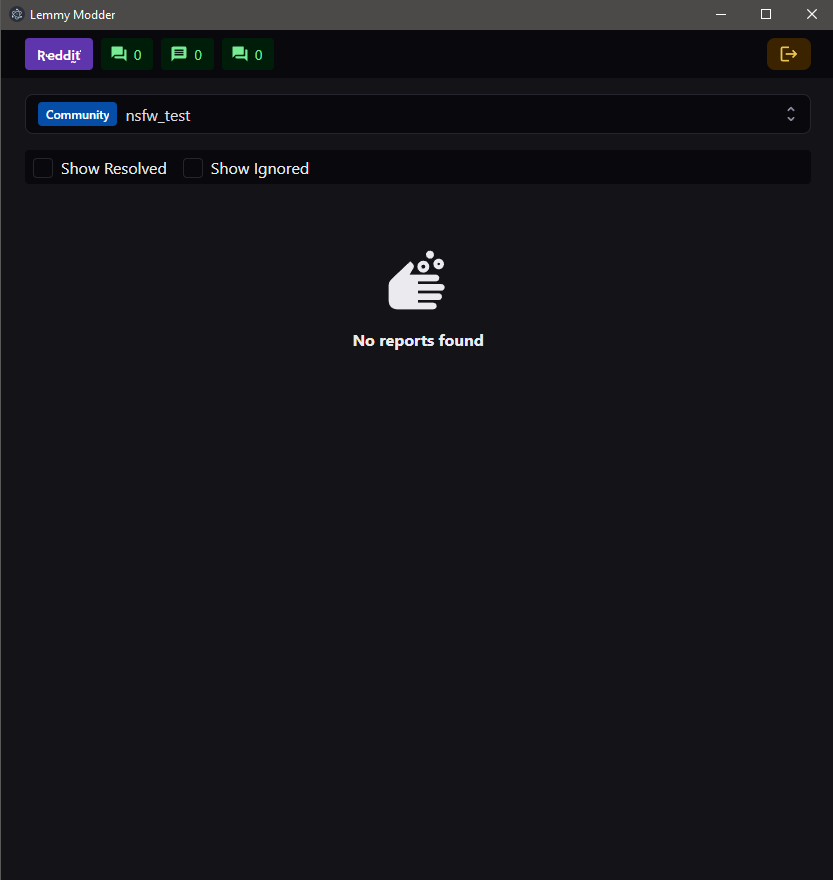Toggle via the Show Resolved label text

[114, 168]
